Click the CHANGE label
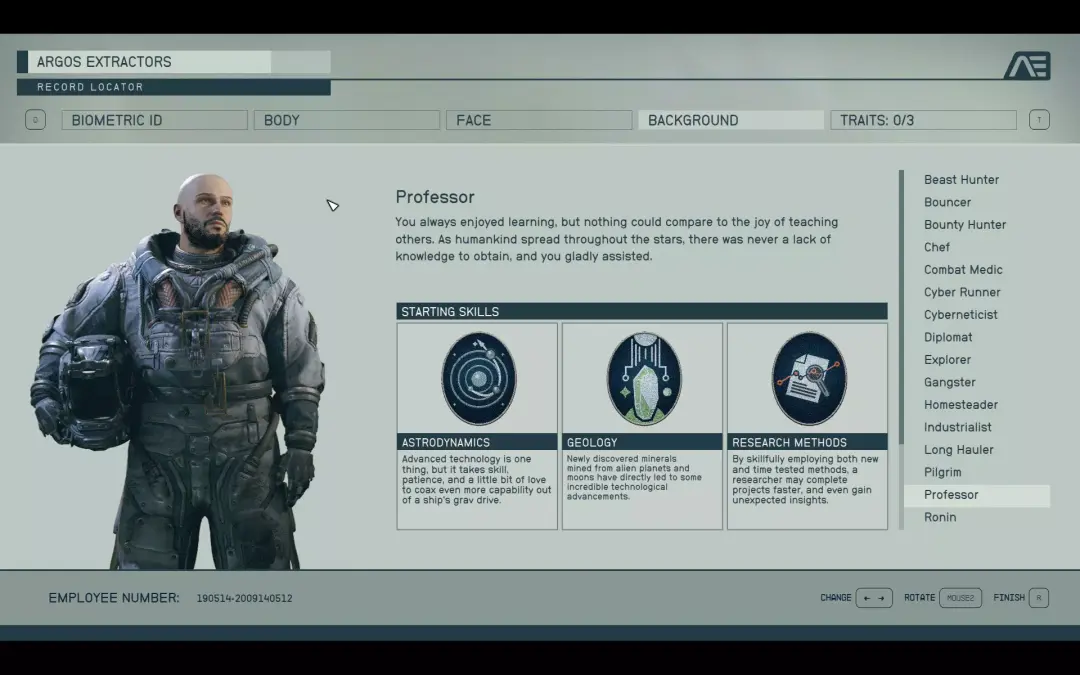Viewport: 1080px width, 675px height. (835, 598)
